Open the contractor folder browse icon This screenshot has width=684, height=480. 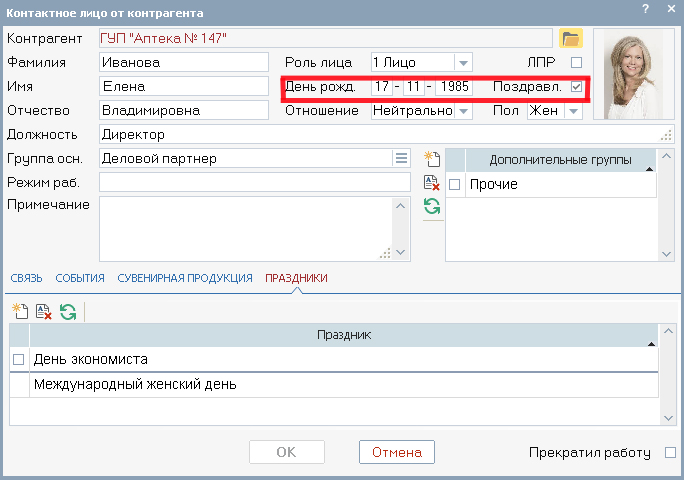(x=570, y=38)
